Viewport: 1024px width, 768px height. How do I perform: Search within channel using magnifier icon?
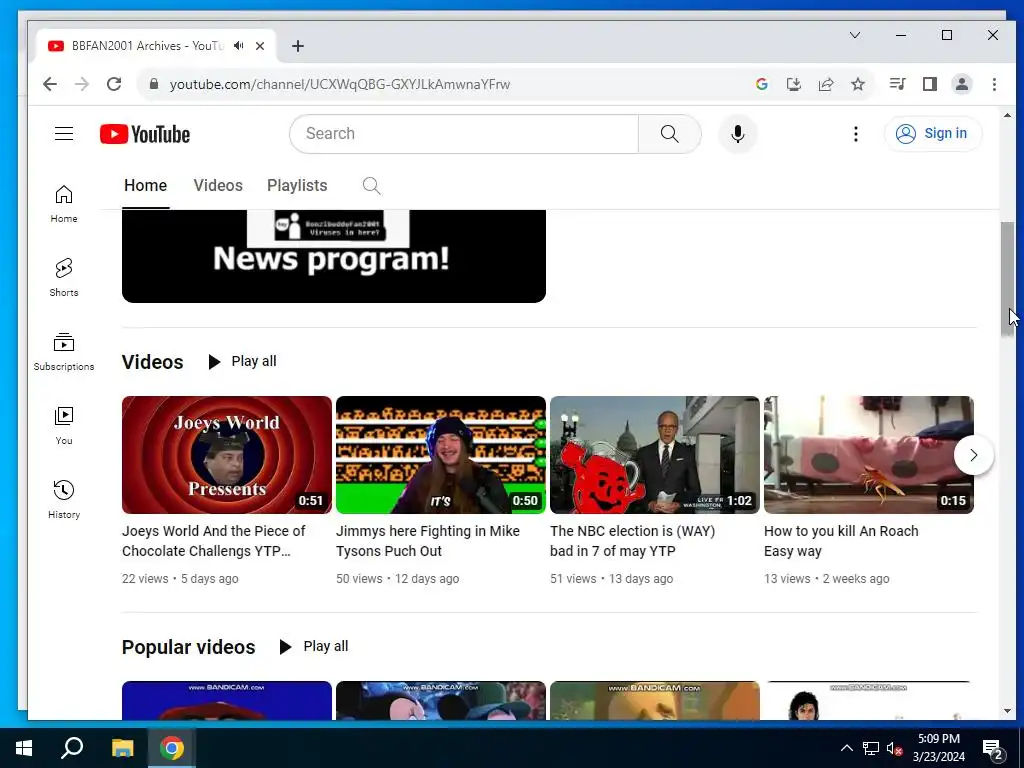pyautogui.click(x=372, y=186)
